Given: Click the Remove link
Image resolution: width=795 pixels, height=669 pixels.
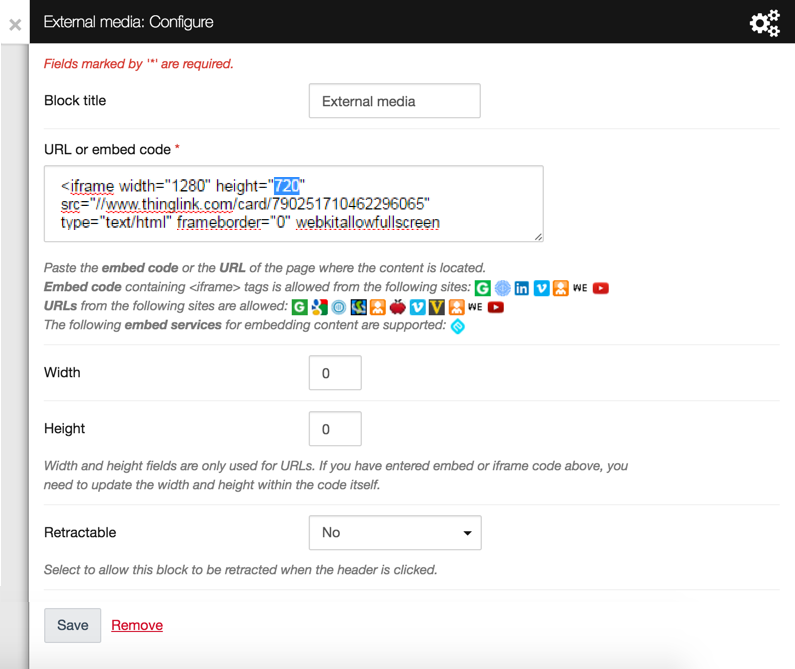Looking at the screenshot, I should click(137, 625).
